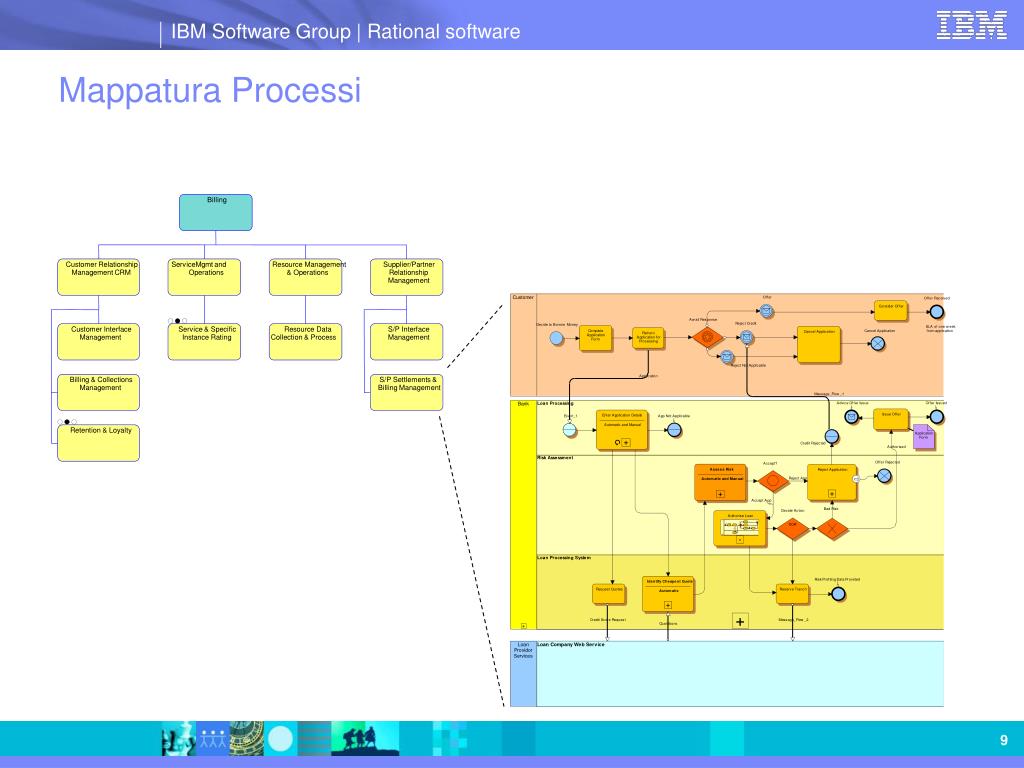The image size is (1024, 768).
Task: Select the Enter Application Details subprocess
Action: [x=622, y=430]
